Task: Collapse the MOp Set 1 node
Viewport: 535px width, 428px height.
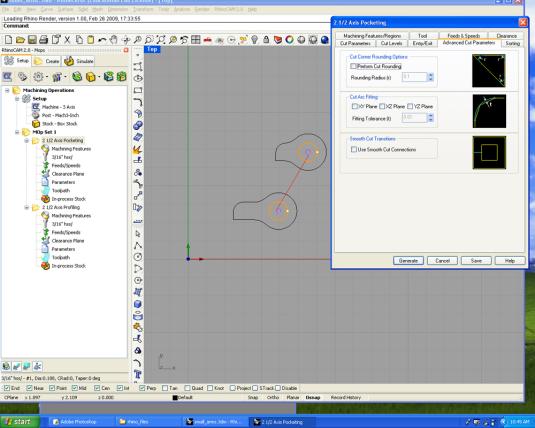Action: (17, 132)
